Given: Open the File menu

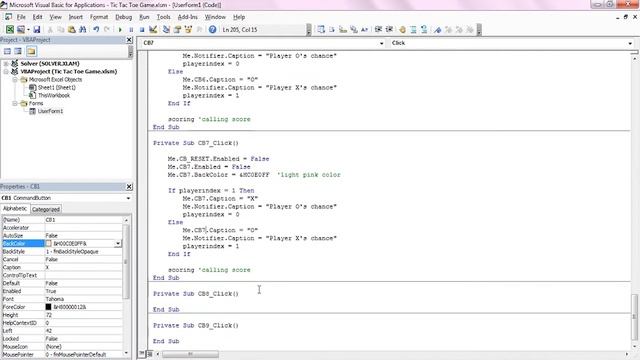Looking at the screenshot, I should [21, 17].
